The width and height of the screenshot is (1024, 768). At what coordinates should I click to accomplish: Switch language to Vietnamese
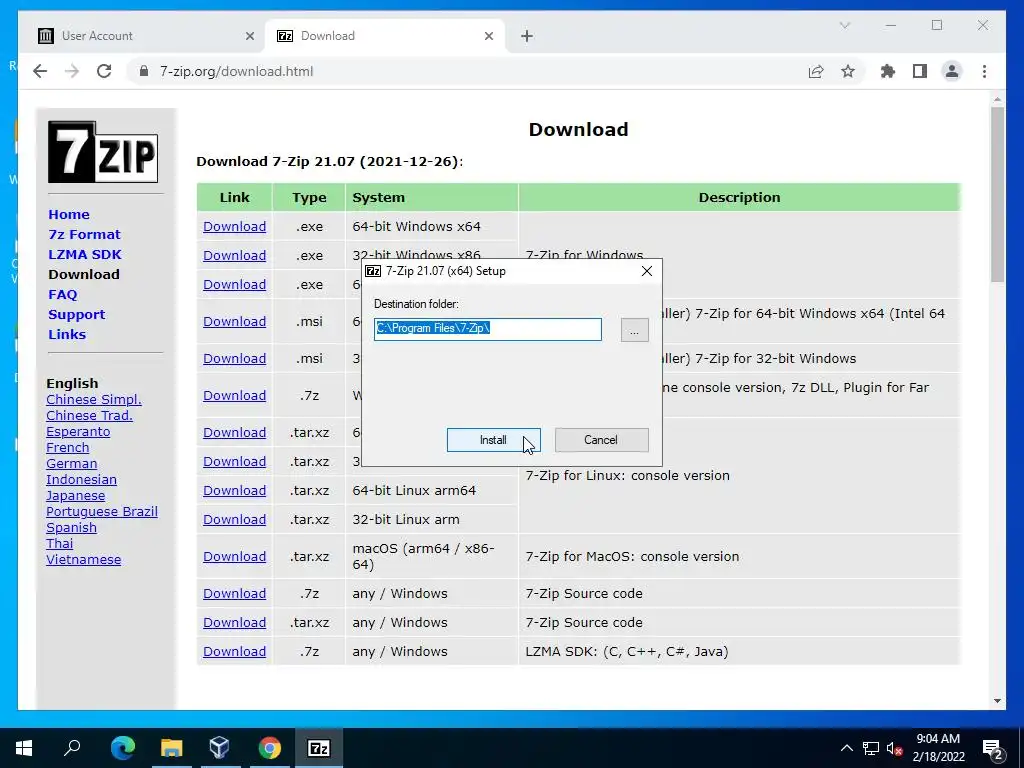coord(83,560)
